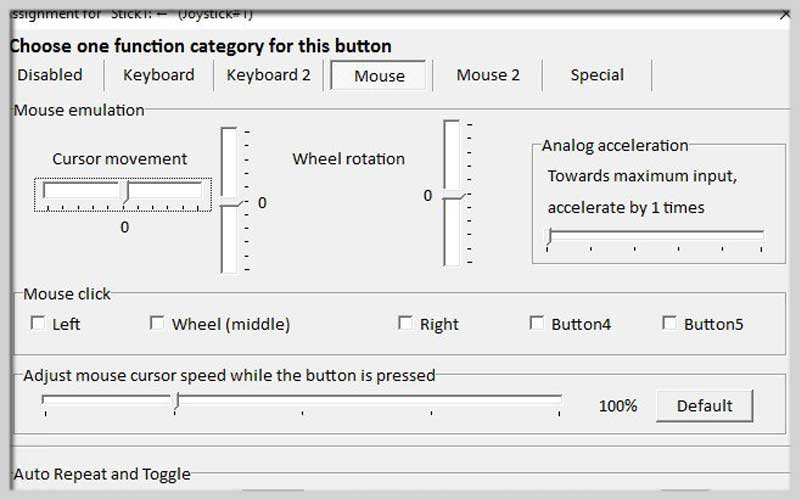Image resolution: width=800 pixels, height=500 pixels.
Task: Select the Keyboard category tab
Action: pos(158,75)
